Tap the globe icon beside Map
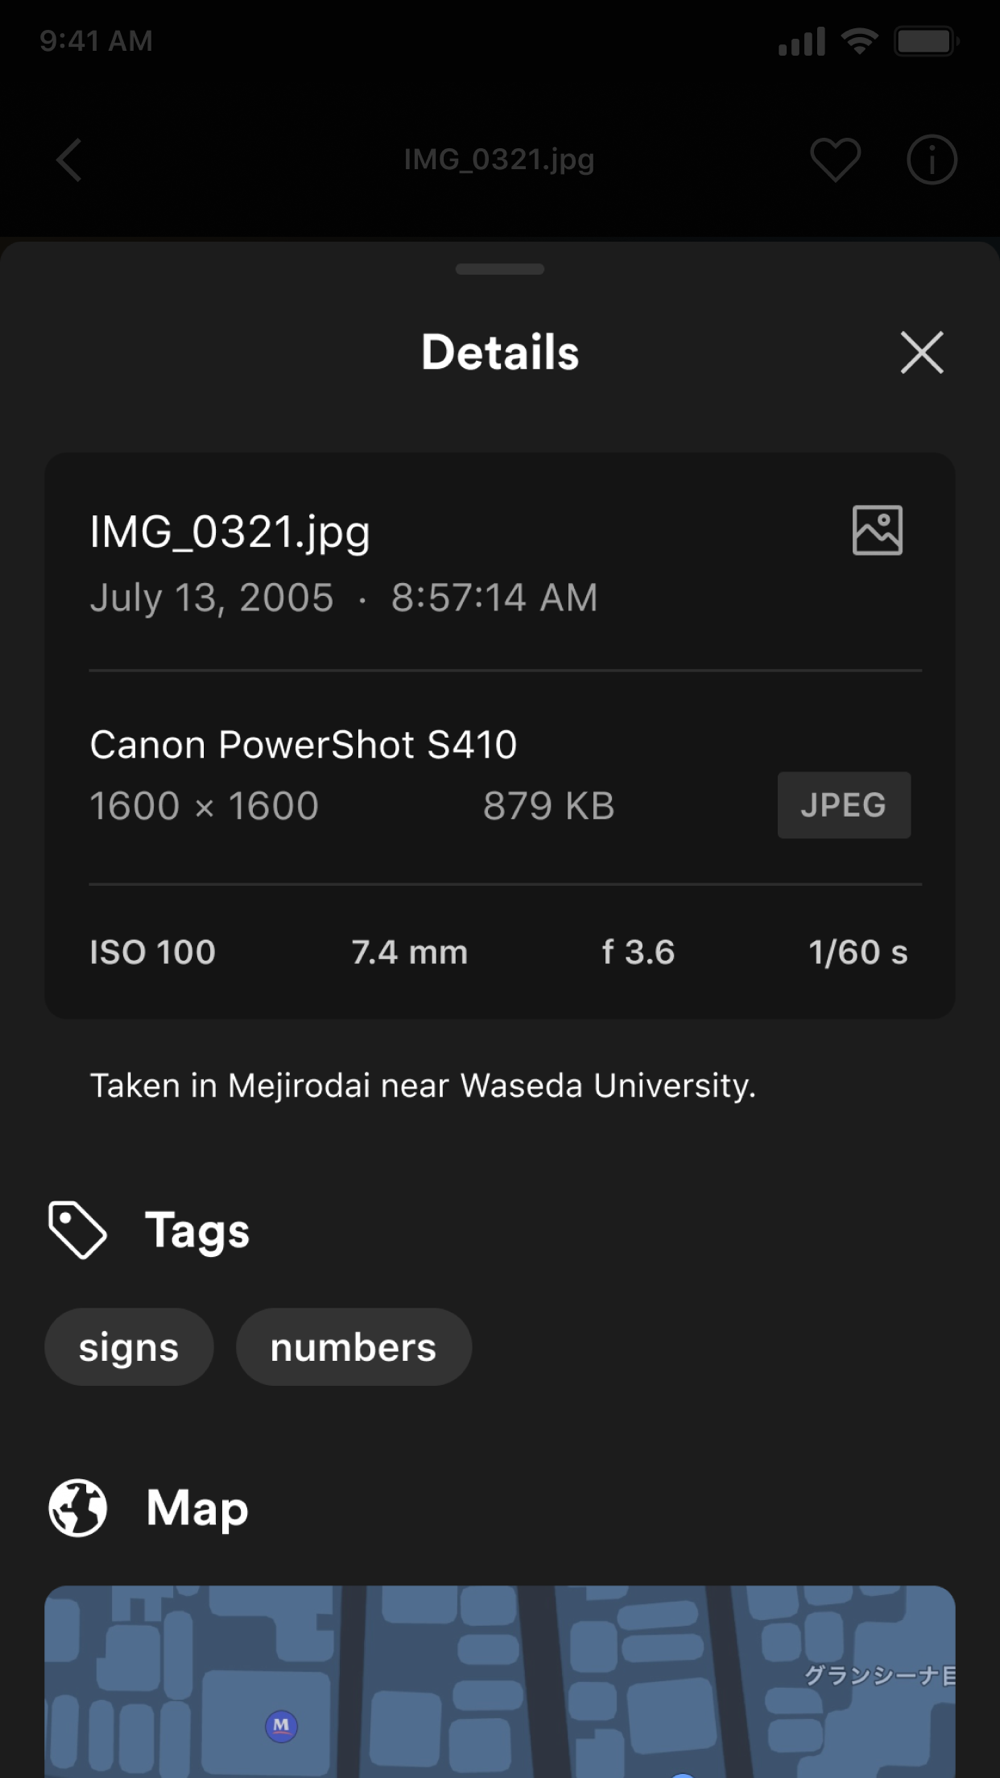This screenshot has width=1000, height=1778. (77, 1508)
